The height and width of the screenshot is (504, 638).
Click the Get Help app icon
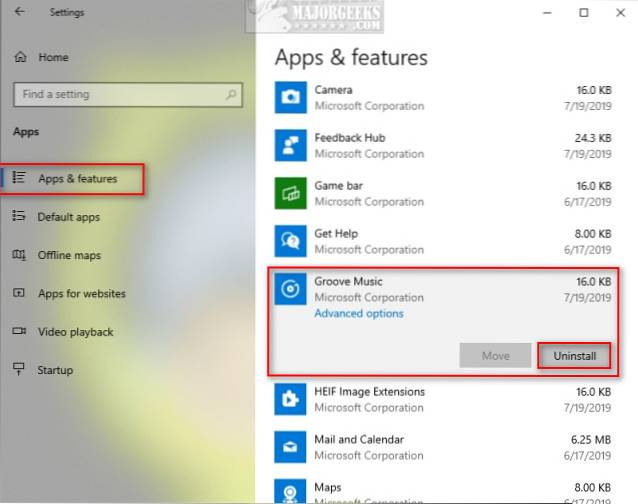[291, 241]
